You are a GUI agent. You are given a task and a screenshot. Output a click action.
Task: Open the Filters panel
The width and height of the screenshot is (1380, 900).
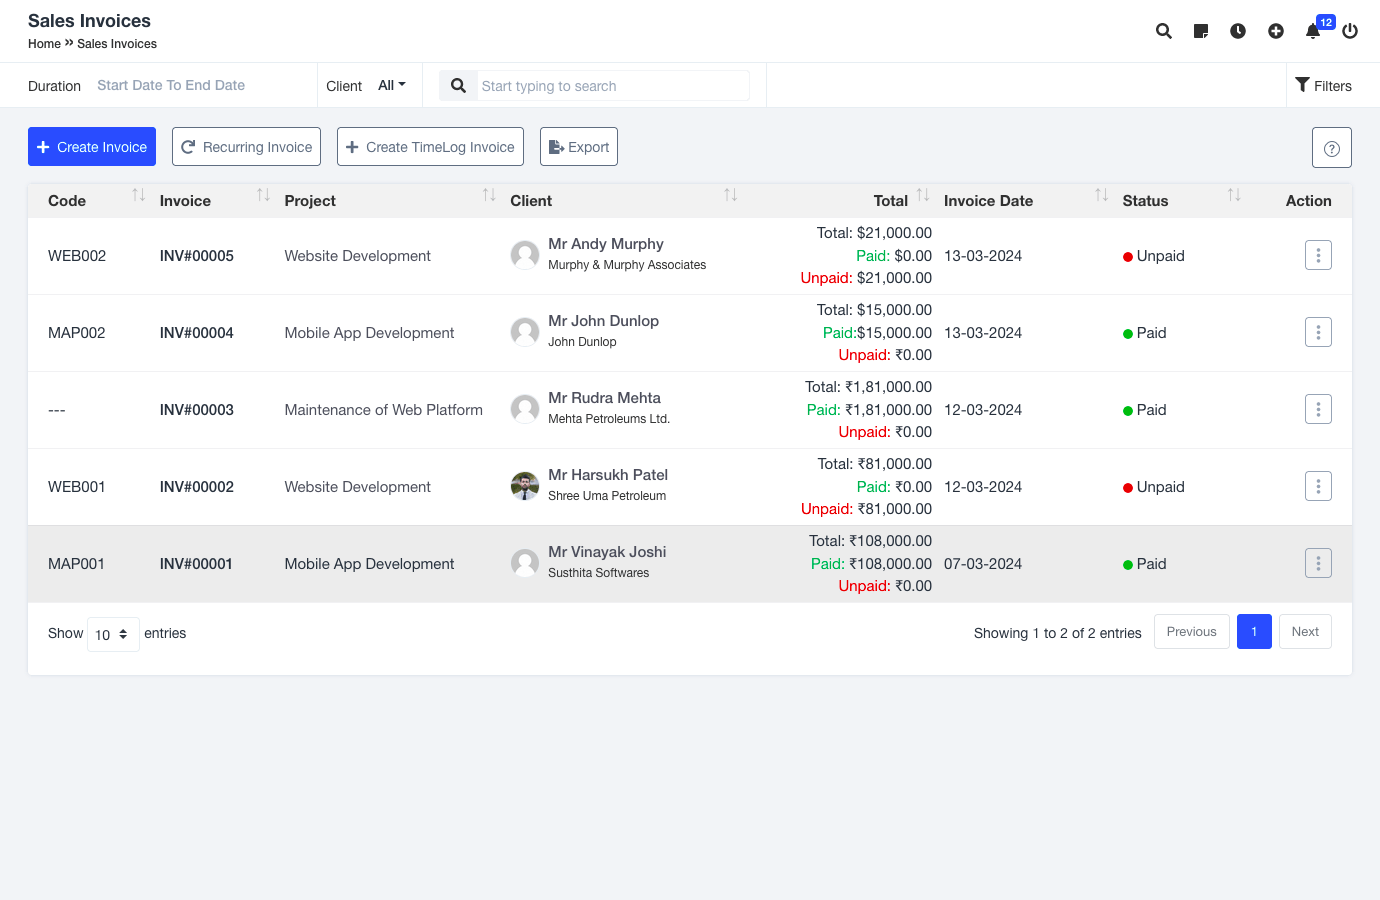[1323, 86]
